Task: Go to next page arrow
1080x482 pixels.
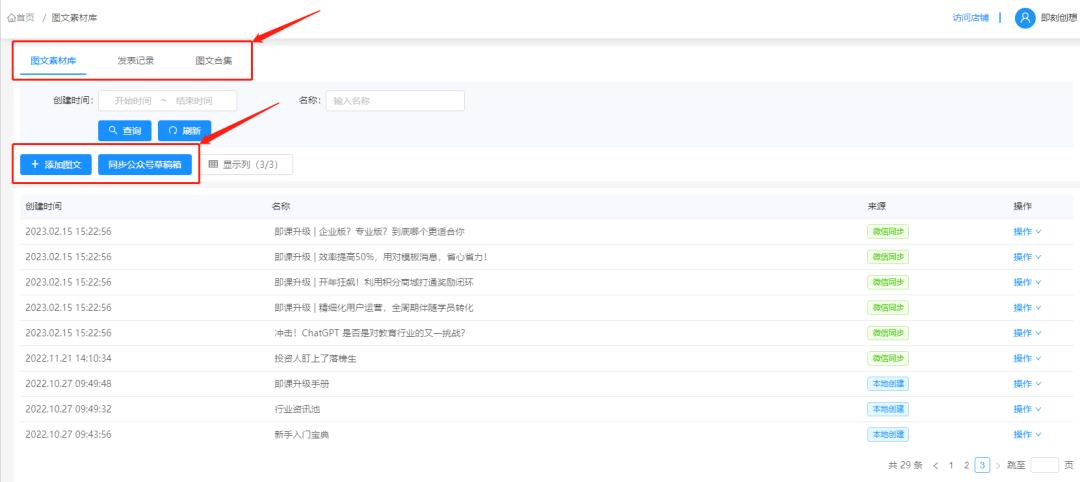Action: (998, 465)
